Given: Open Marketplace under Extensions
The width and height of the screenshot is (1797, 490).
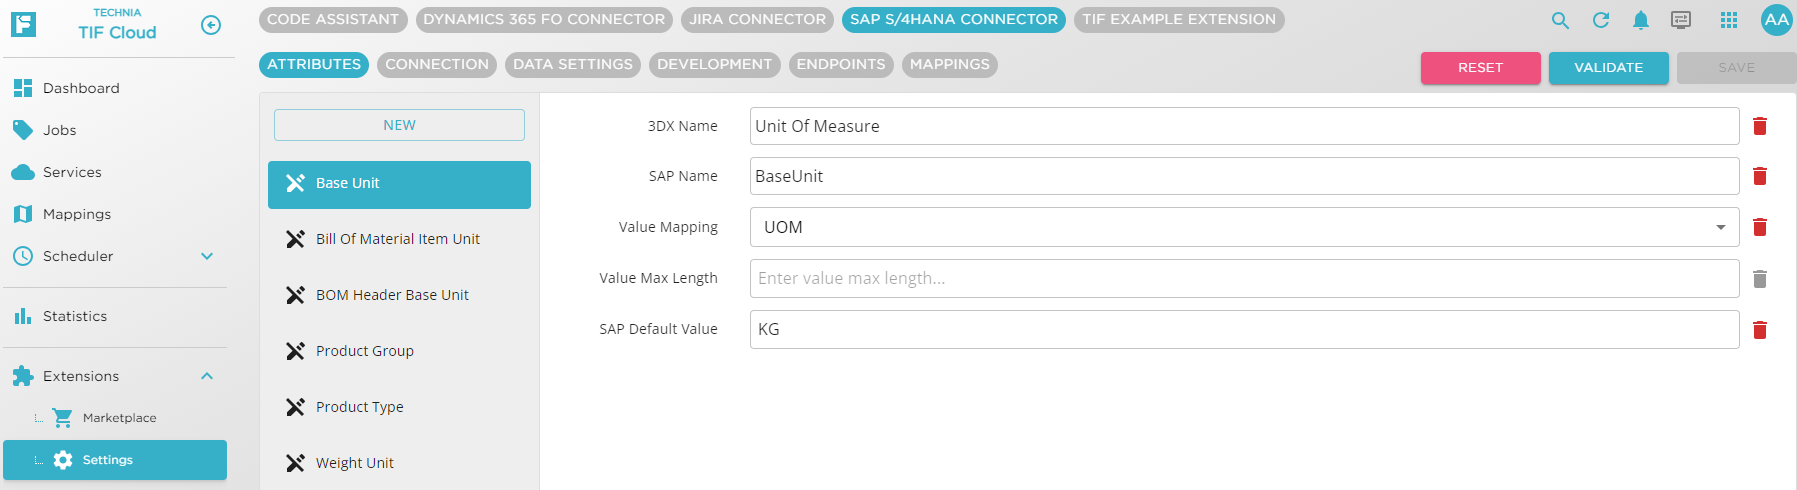Looking at the screenshot, I should coord(119,418).
